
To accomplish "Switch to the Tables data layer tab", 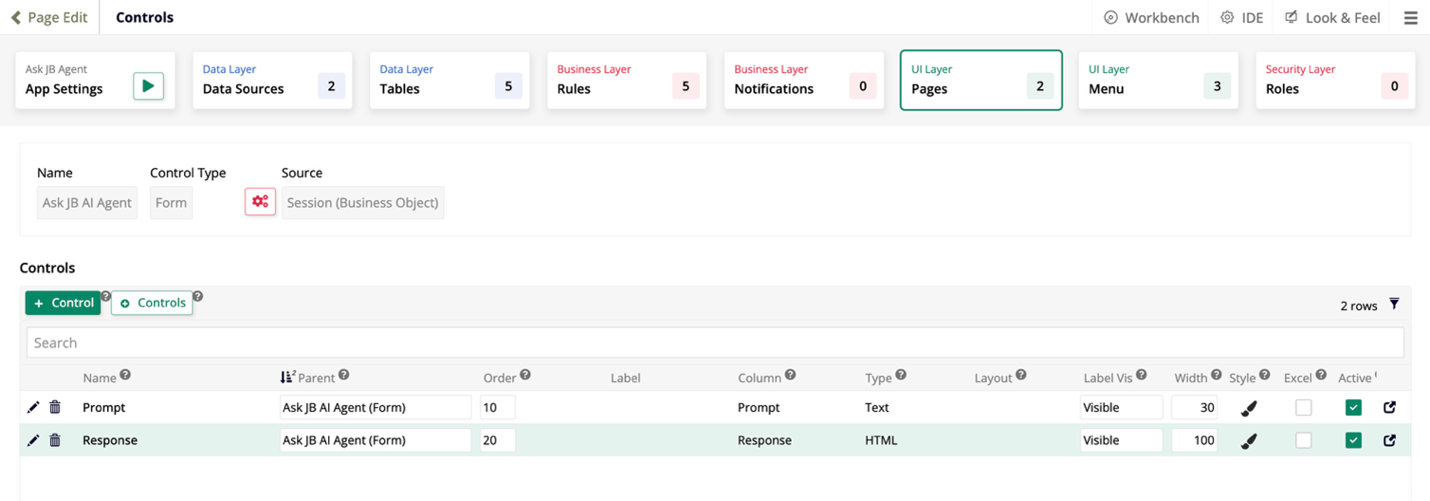I will (449, 81).
